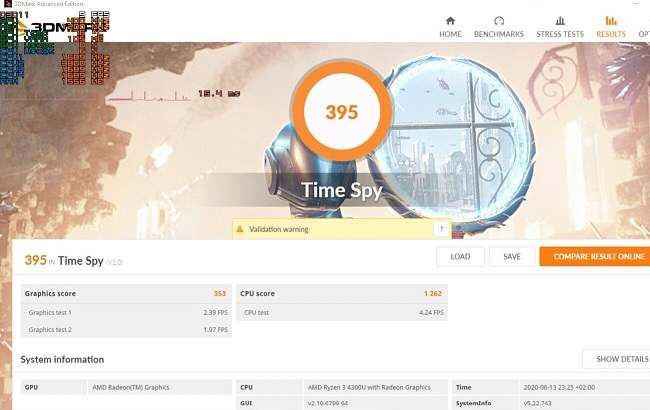This screenshot has width=650, height=410.
Task: Click the Graphics score header label
Action: pos(50,294)
